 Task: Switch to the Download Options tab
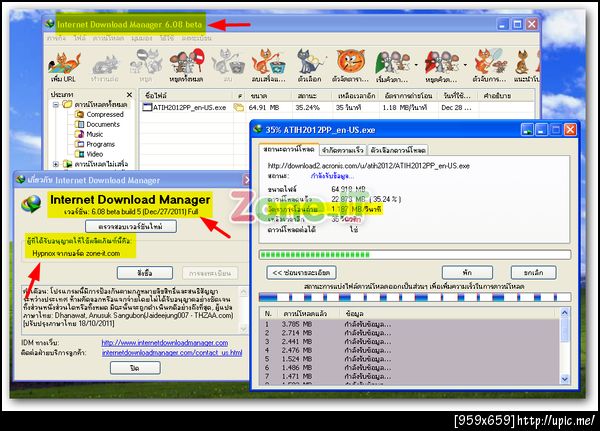coord(398,150)
